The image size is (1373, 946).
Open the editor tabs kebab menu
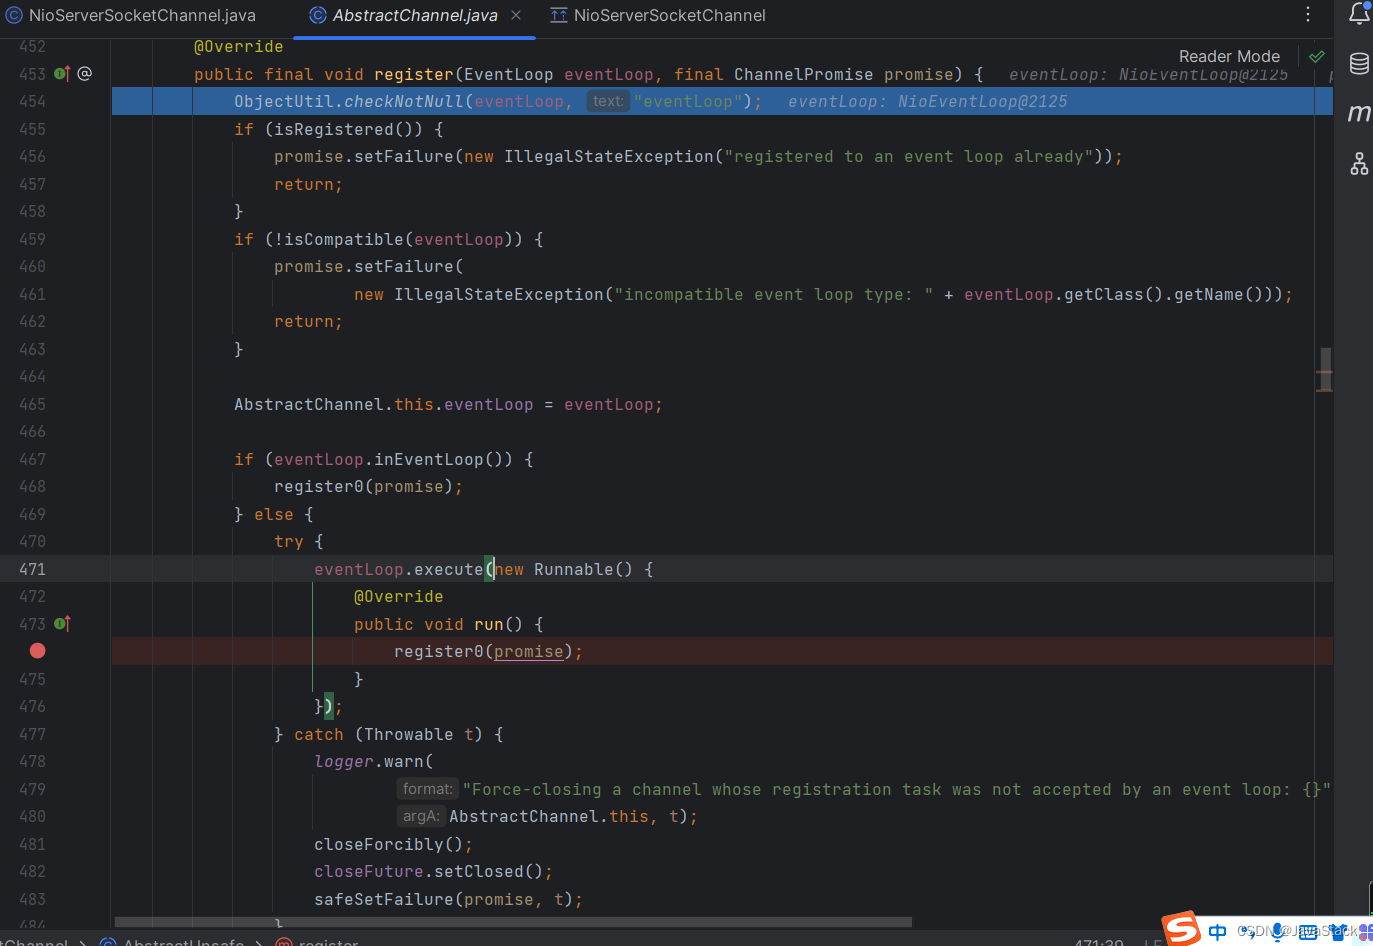click(x=1308, y=14)
